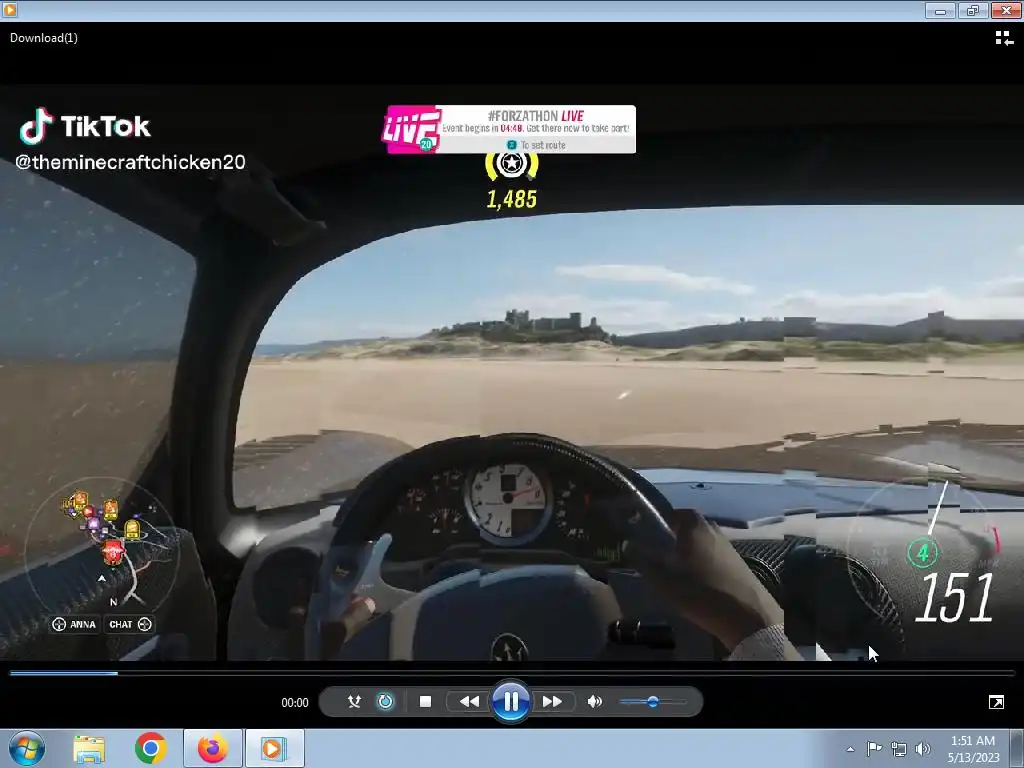Open Action Center flag icon

(874, 748)
